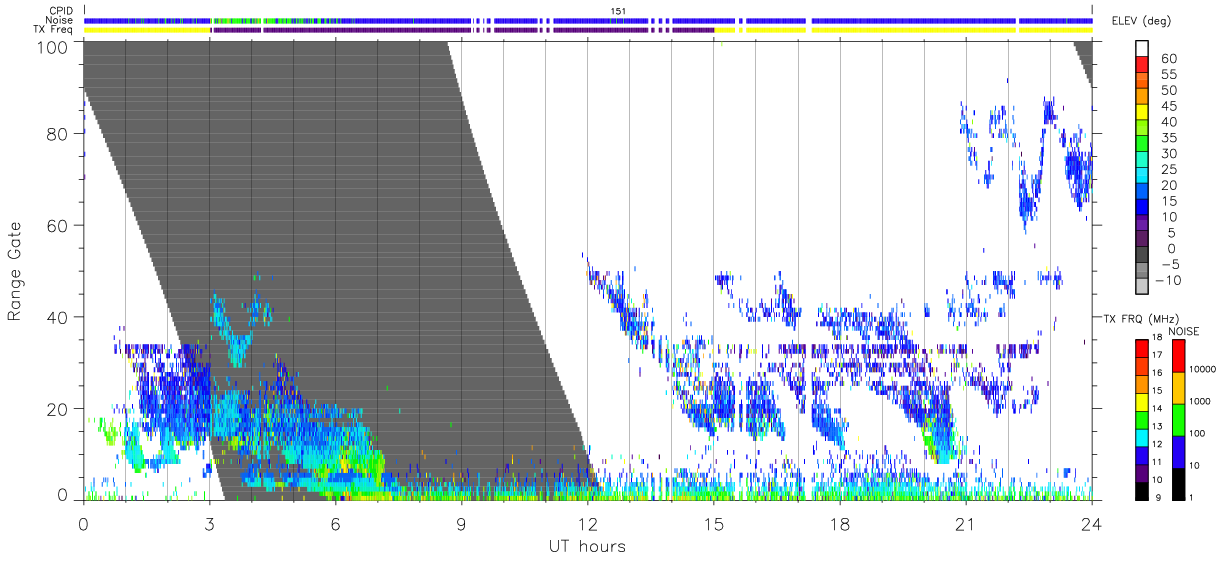Pick cyan TX FRQ swatch between 12 and 13
This screenshot has width=1228, height=567.
point(1142,437)
